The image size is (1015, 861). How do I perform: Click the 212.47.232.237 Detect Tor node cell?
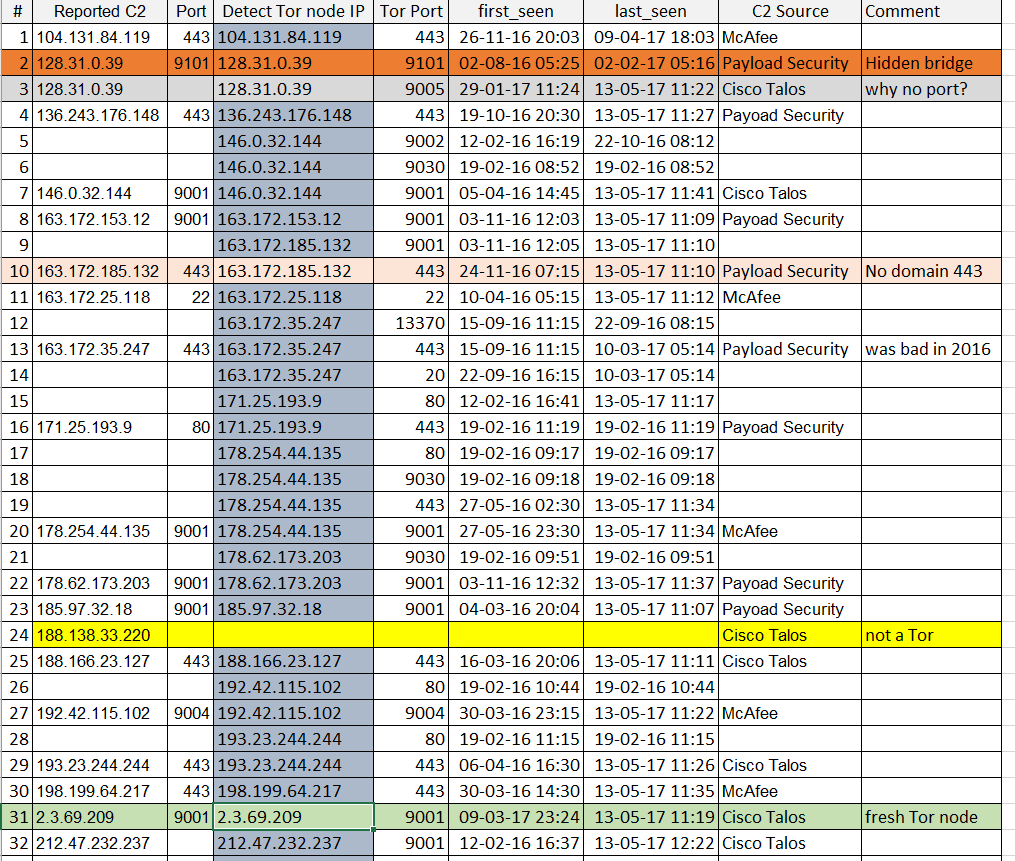[293, 843]
